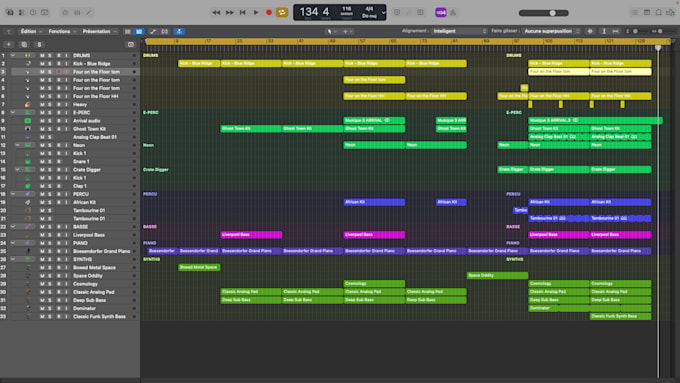Click the 4/4 time signature display

pyautogui.click(x=369, y=9)
